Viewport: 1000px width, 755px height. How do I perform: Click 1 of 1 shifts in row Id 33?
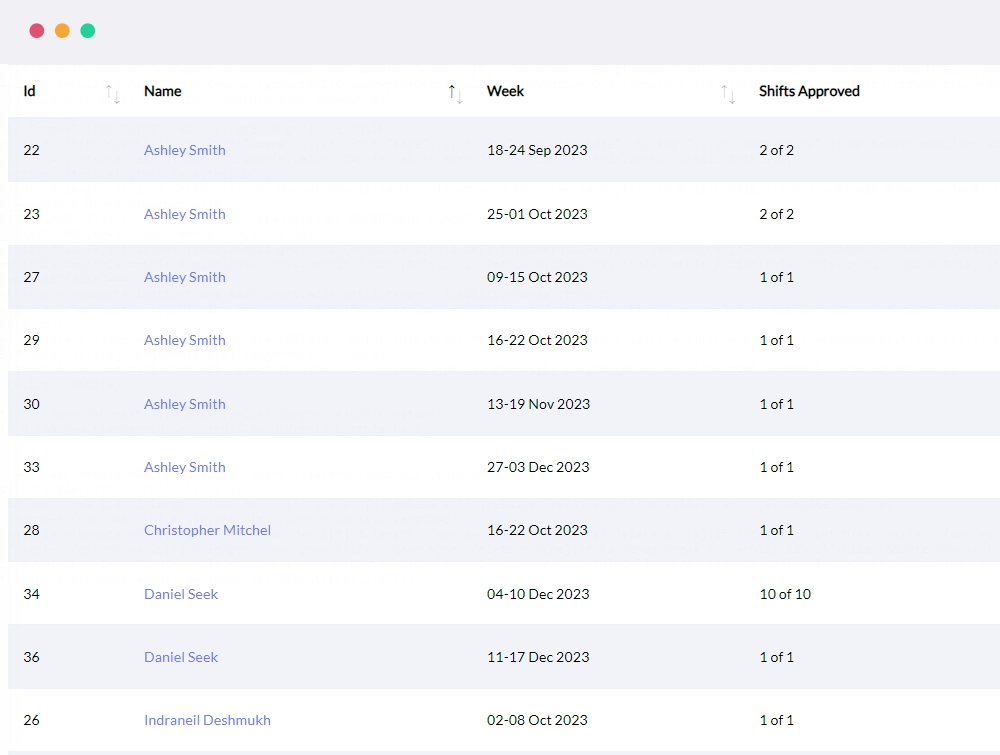[776, 467]
